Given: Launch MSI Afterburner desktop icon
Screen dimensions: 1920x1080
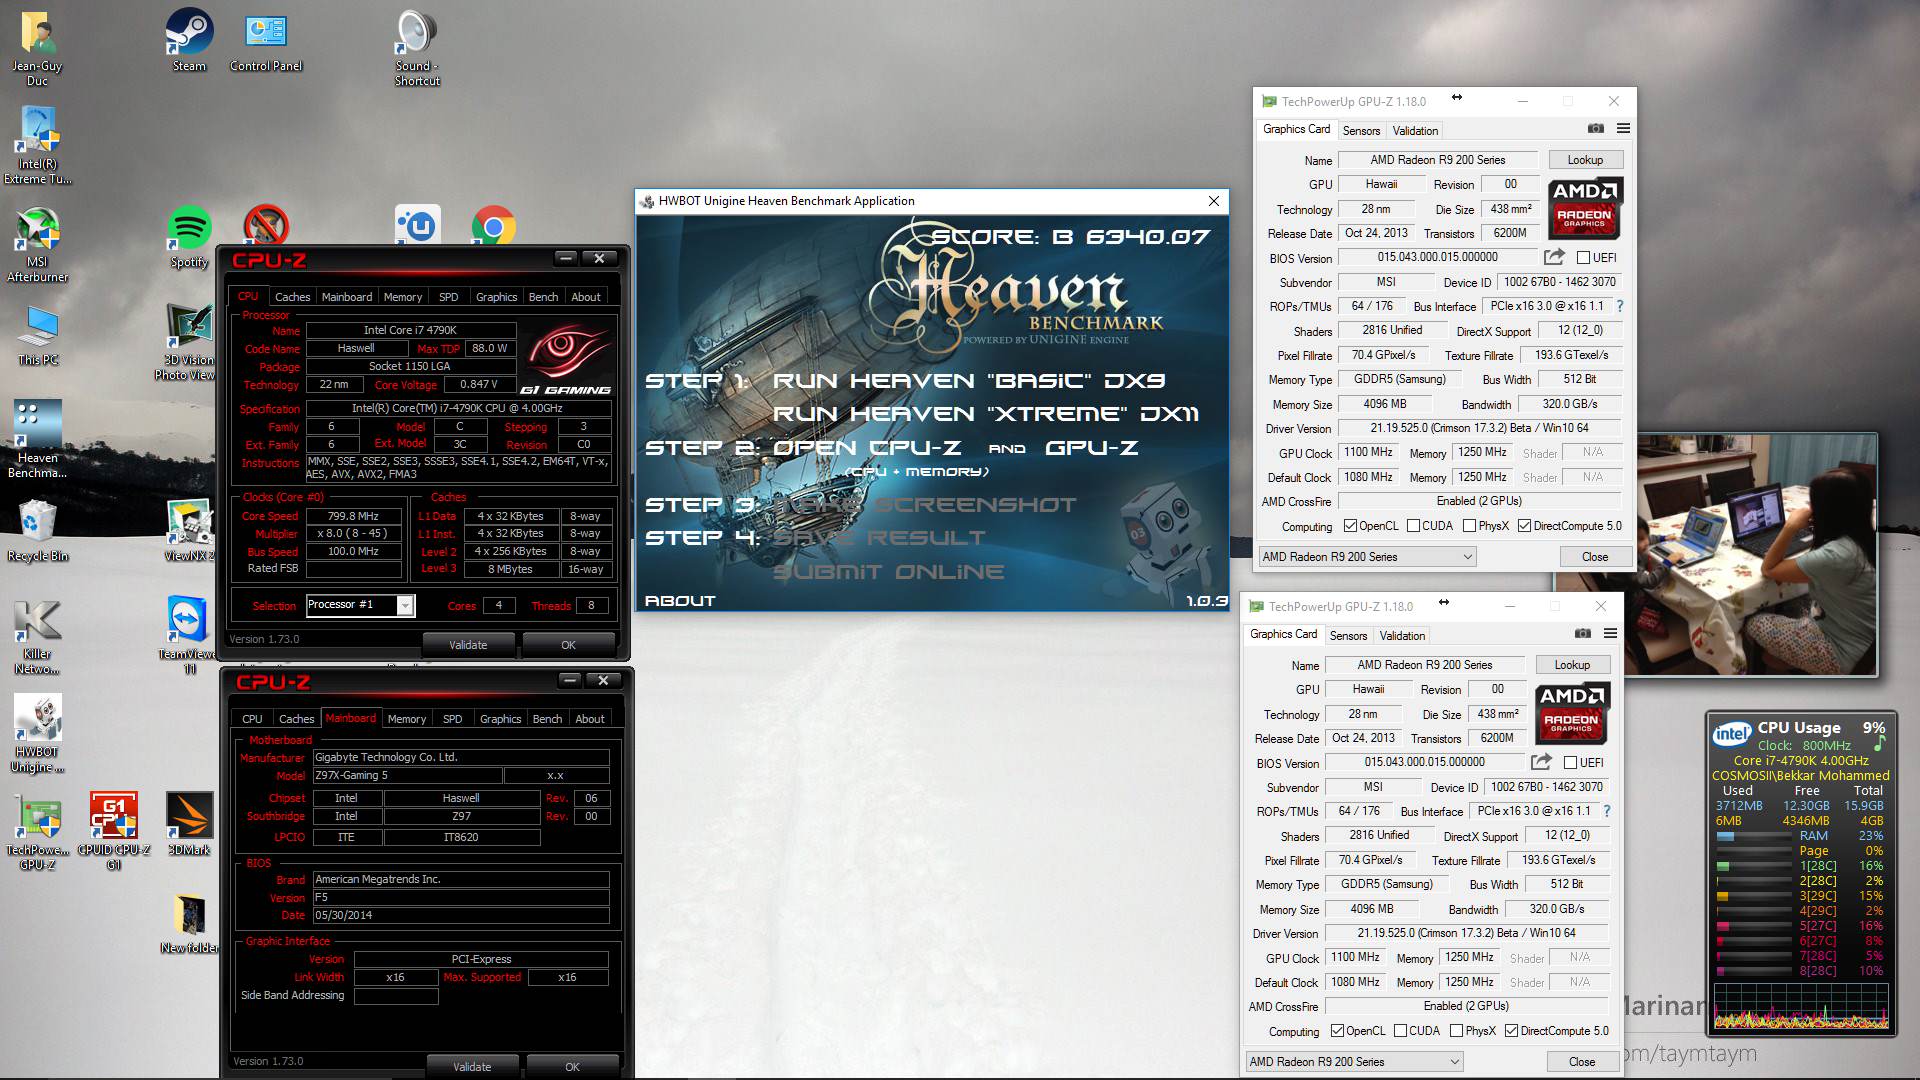Looking at the screenshot, I should (x=38, y=244).
